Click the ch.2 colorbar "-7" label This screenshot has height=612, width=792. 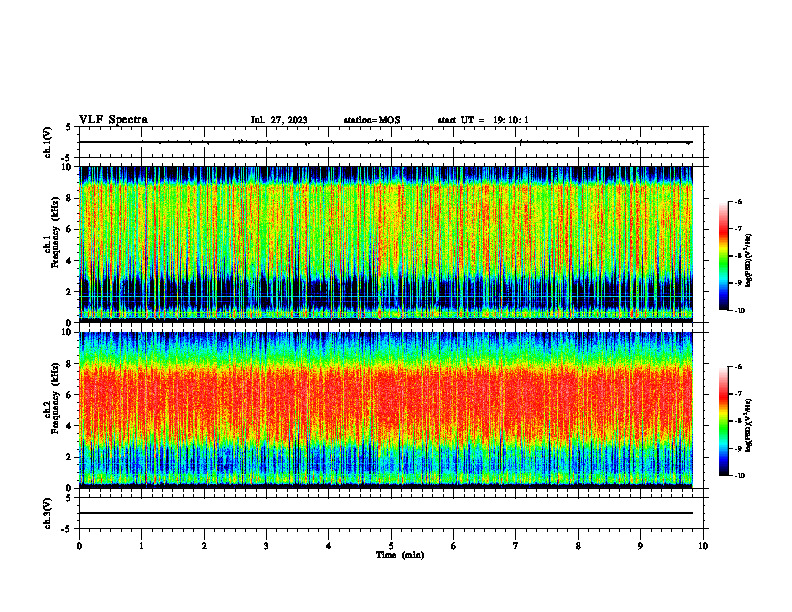pyautogui.click(x=737, y=394)
